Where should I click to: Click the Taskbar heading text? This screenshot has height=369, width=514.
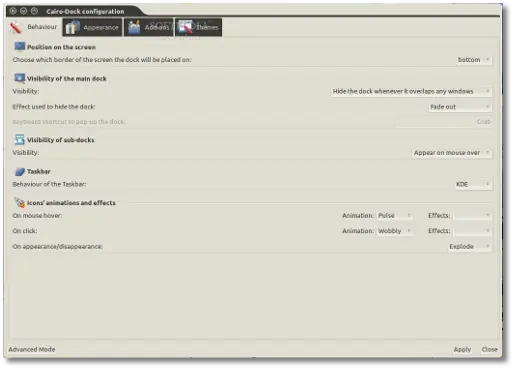point(39,171)
